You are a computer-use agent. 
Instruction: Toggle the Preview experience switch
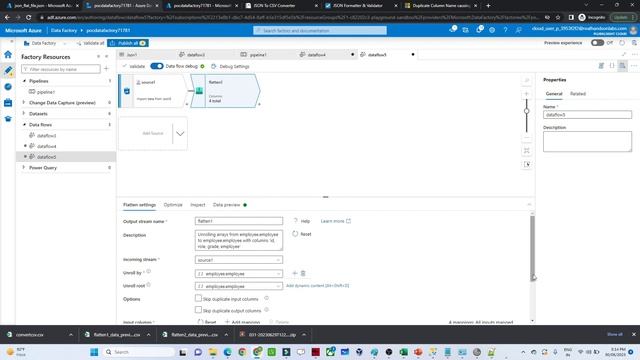[x=597, y=42]
